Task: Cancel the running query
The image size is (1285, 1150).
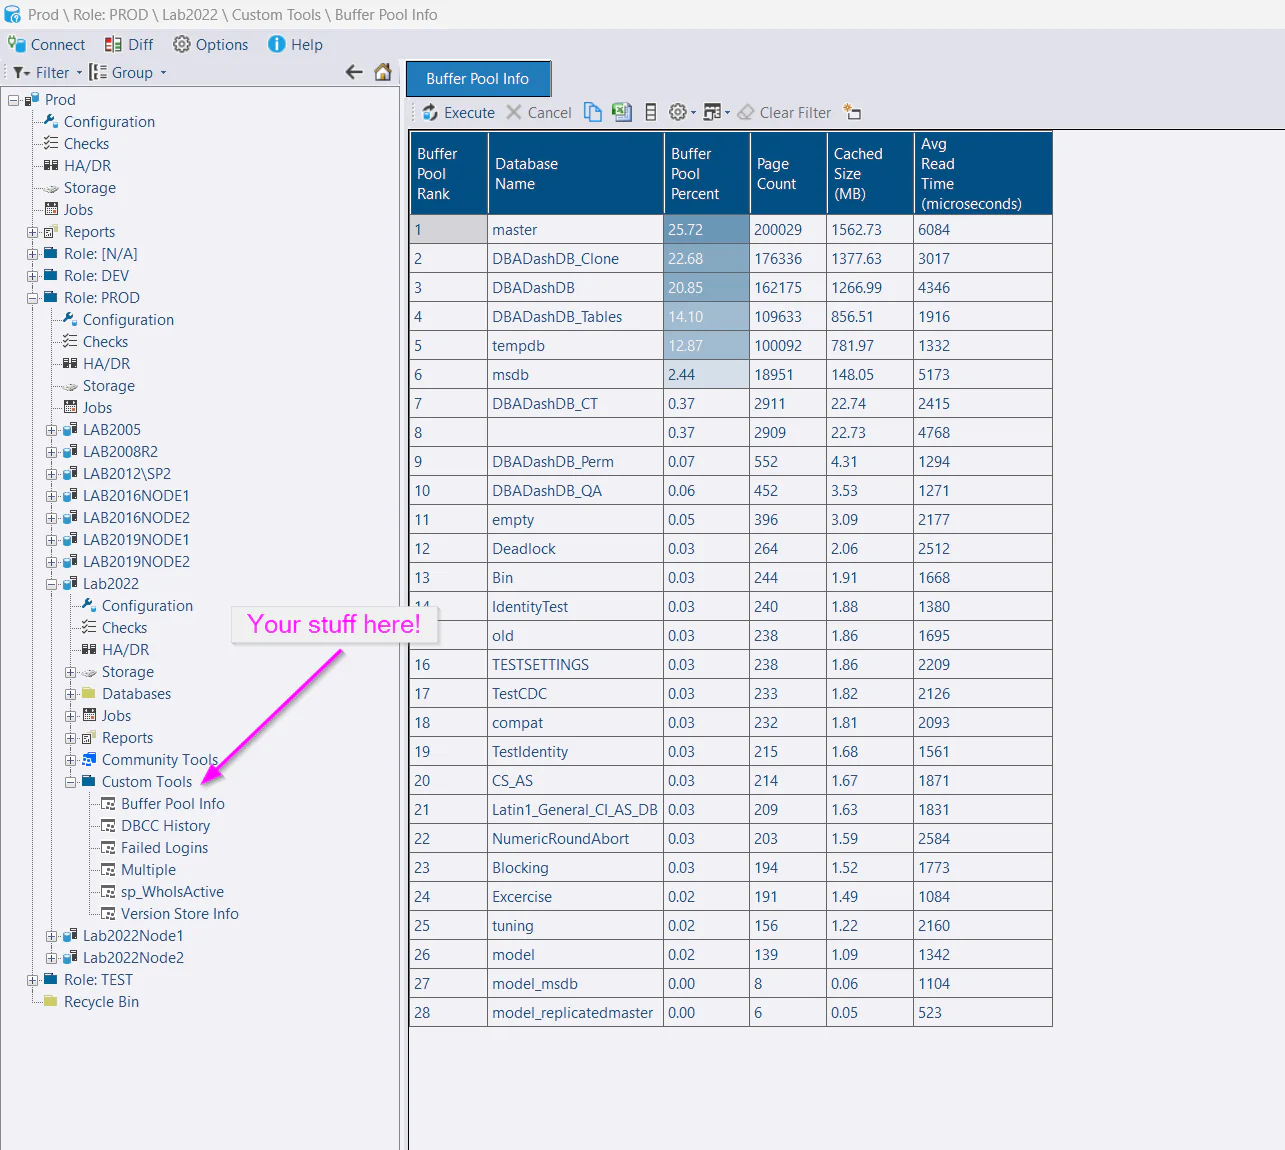Action: pos(539,112)
